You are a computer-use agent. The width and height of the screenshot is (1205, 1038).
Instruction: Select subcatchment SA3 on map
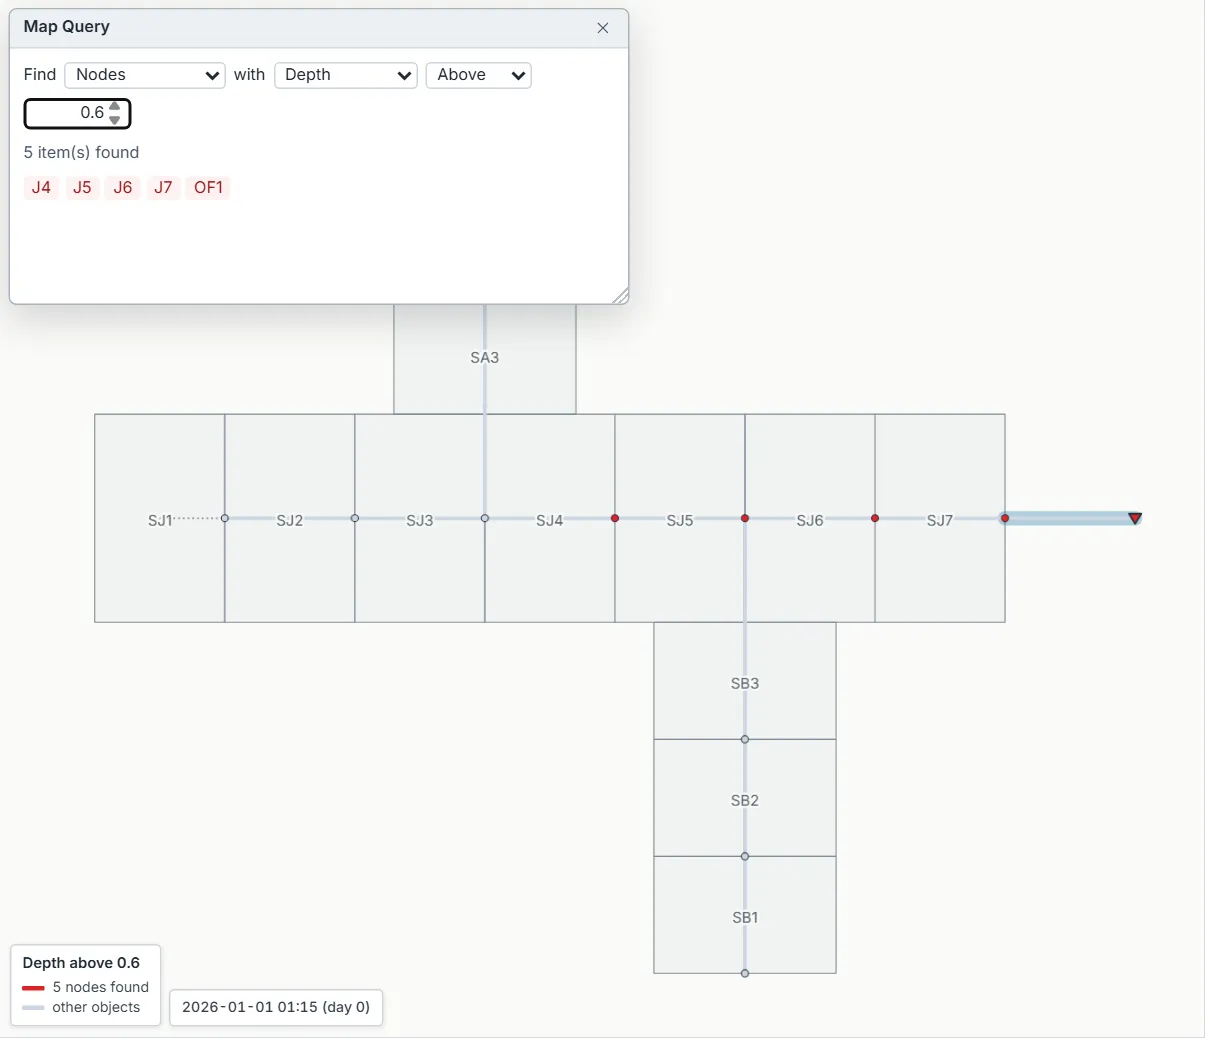pyautogui.click(x=485, y=358)
